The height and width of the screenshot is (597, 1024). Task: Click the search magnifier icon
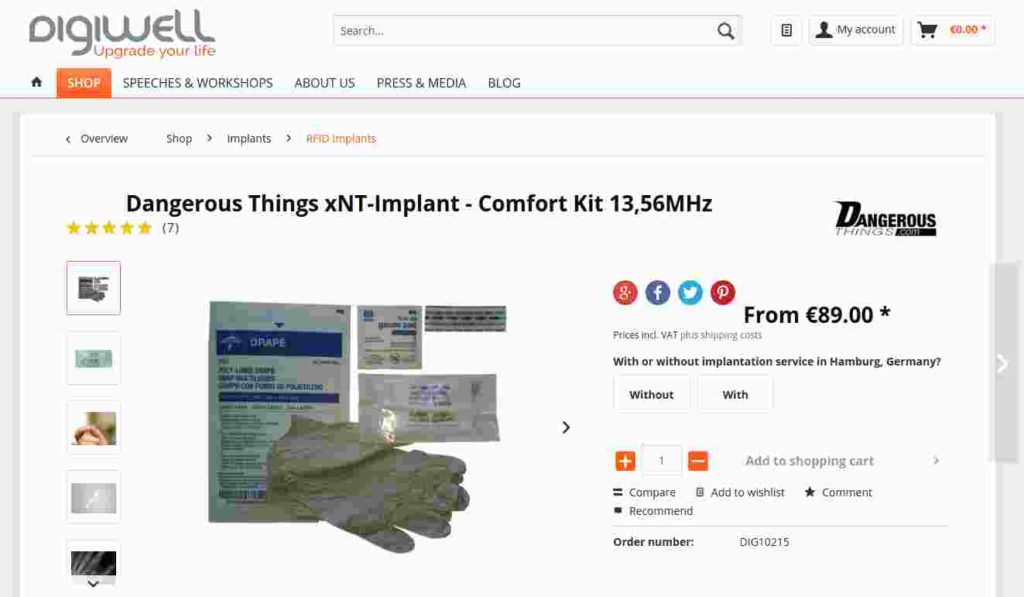[x=726, y=31]
